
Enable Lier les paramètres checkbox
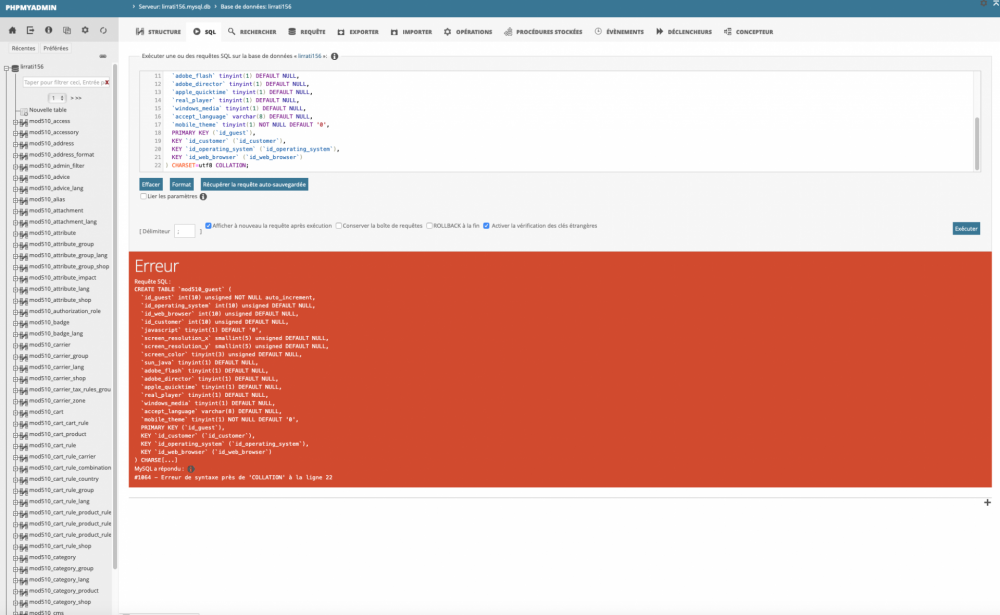[x=143, y=196]
